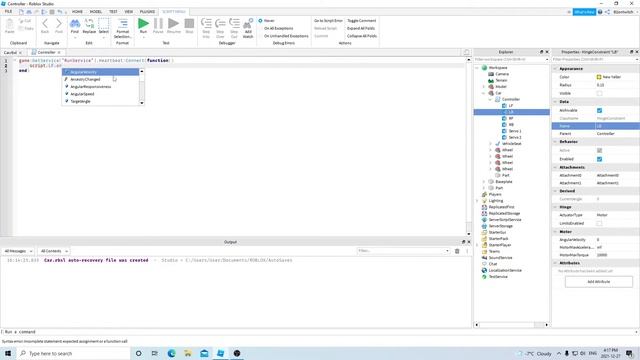
Task: Click the Step Into debugger icon
Action: pos(206,24)
